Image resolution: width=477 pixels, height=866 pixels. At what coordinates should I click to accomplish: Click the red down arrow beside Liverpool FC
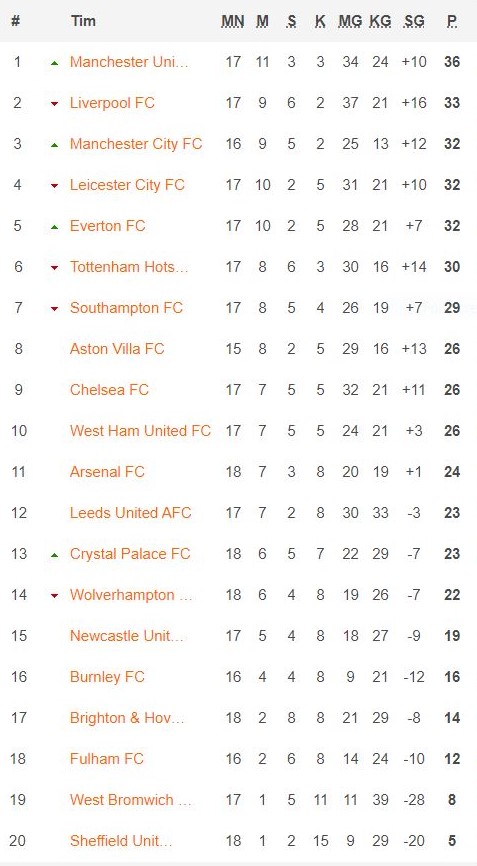click(x=54, y=104)
